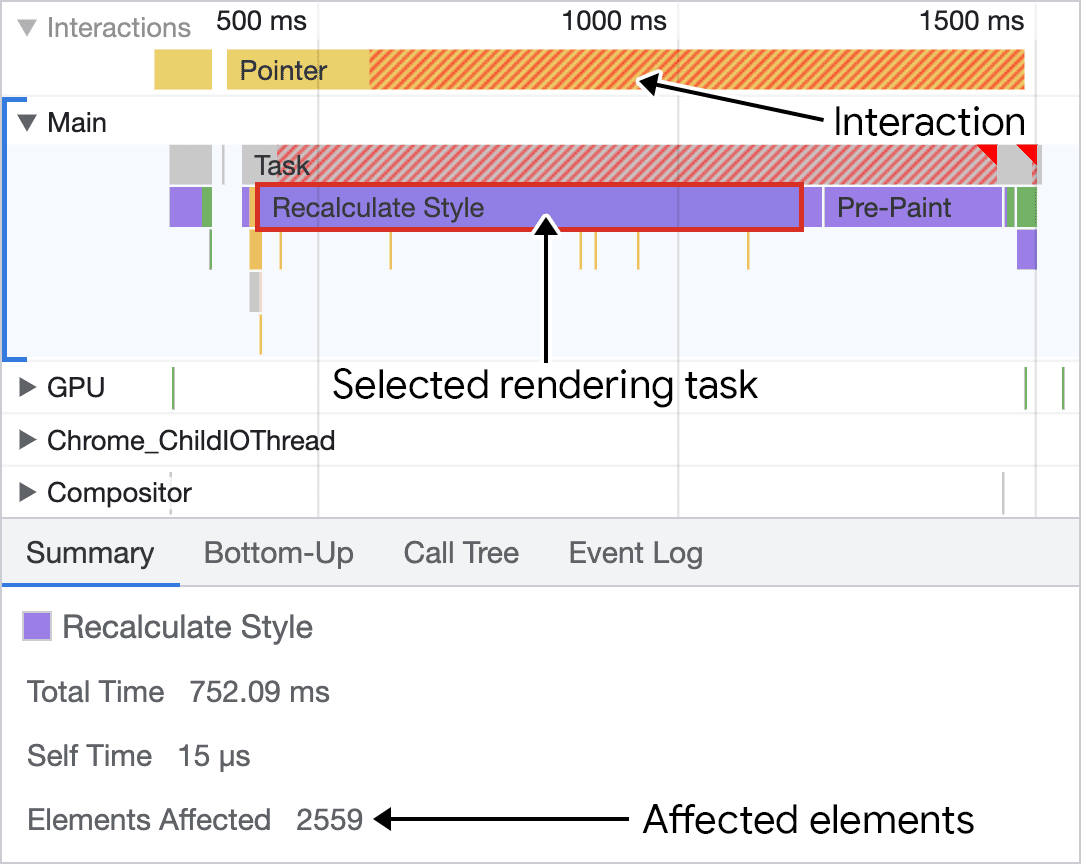This screenshot has height=864, width=1081.
Task: Click the Summary tab label
Action: pos(90,552)
